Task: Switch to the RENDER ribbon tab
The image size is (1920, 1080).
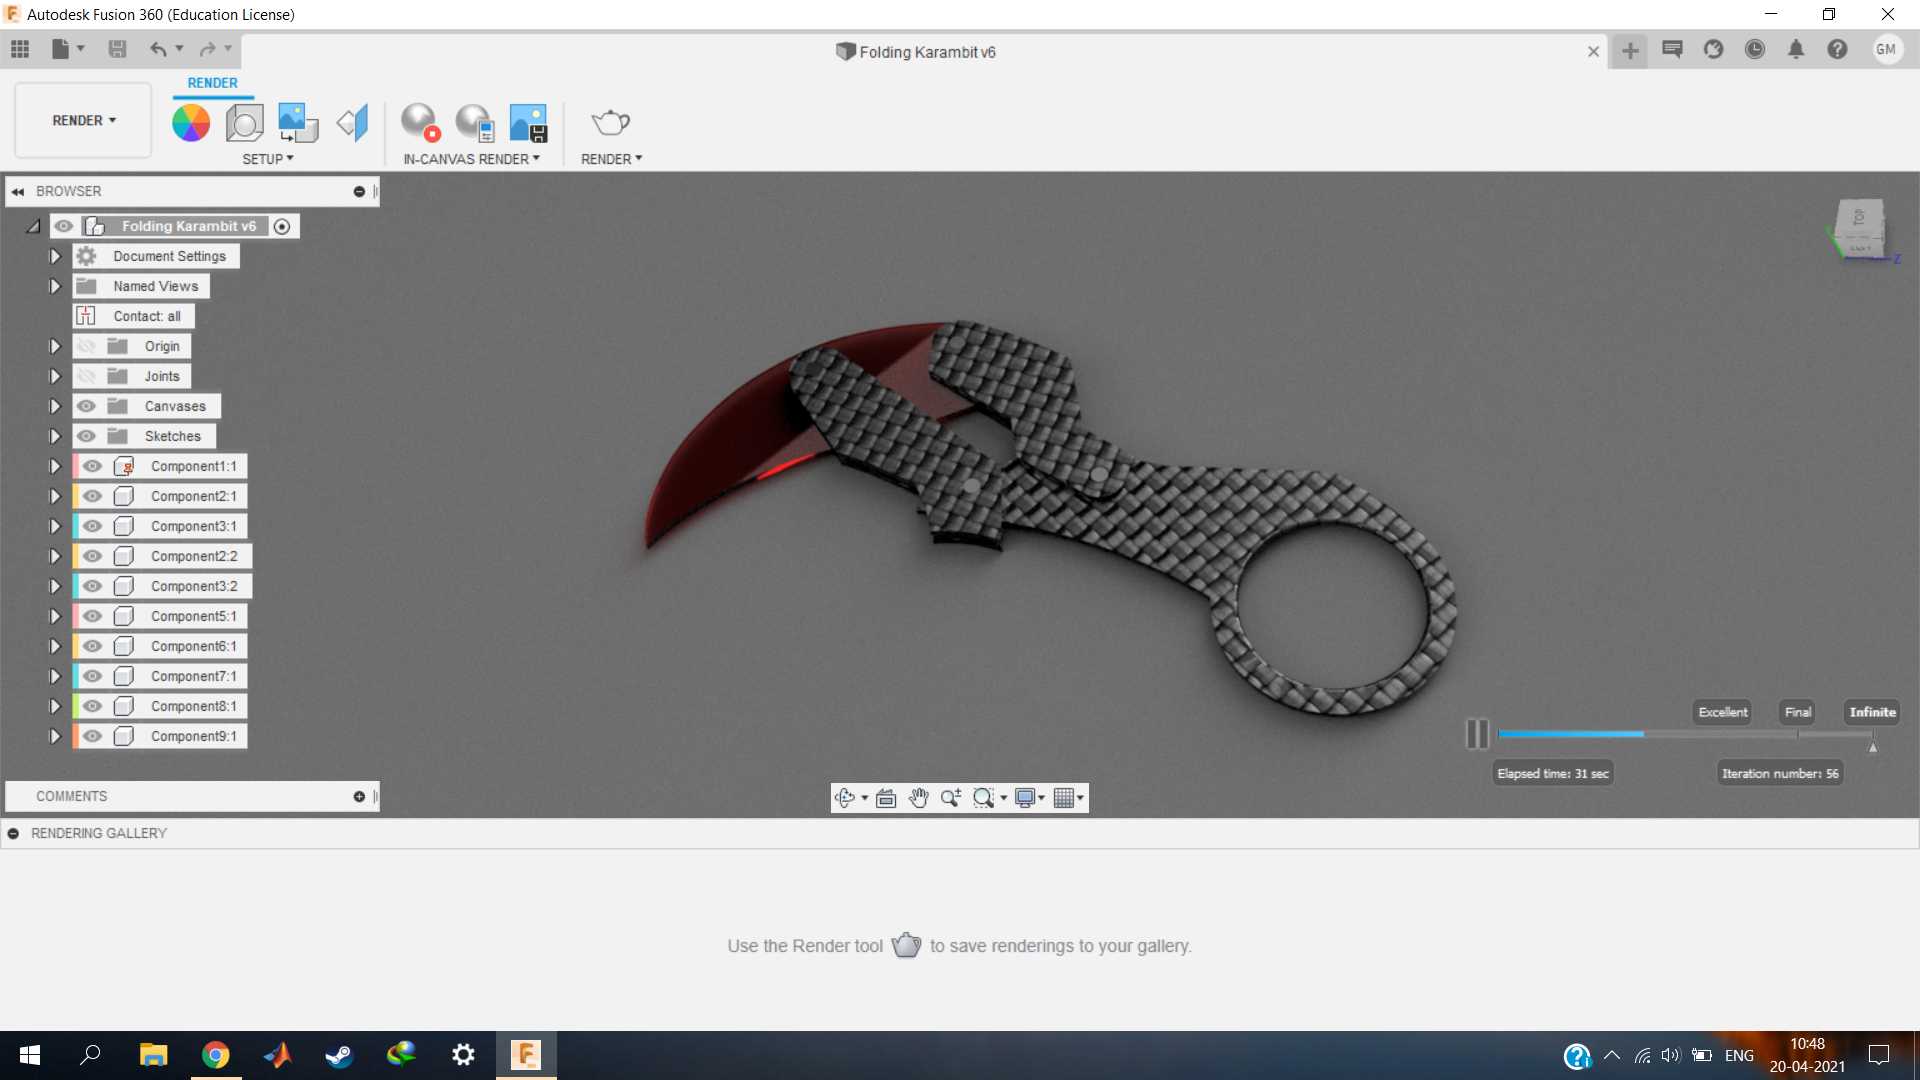Action: [x=213, y=83]
